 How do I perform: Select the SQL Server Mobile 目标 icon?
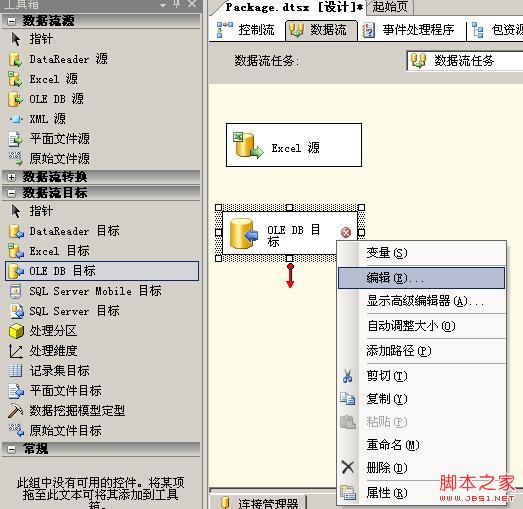pyautogui.click(x=15, y=291)
